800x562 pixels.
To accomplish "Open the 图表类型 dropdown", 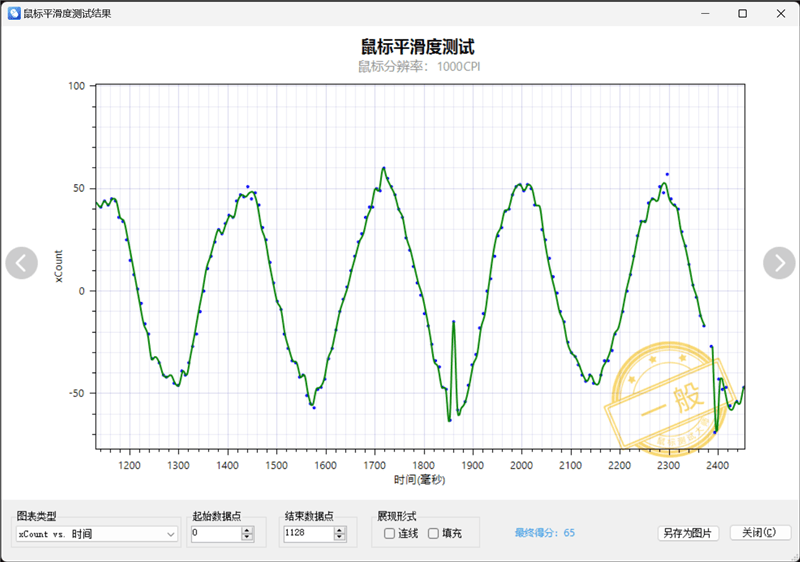I will pyautogui.click(x=96, y=534).
